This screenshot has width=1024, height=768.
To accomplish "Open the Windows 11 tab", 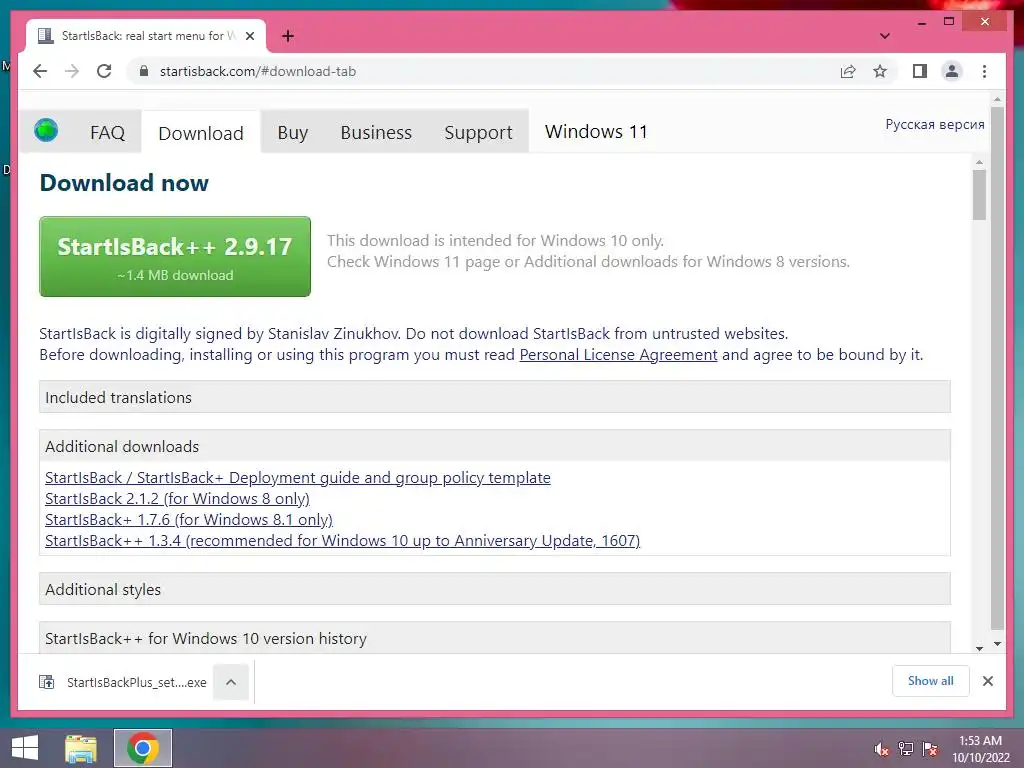I will 596,132.
